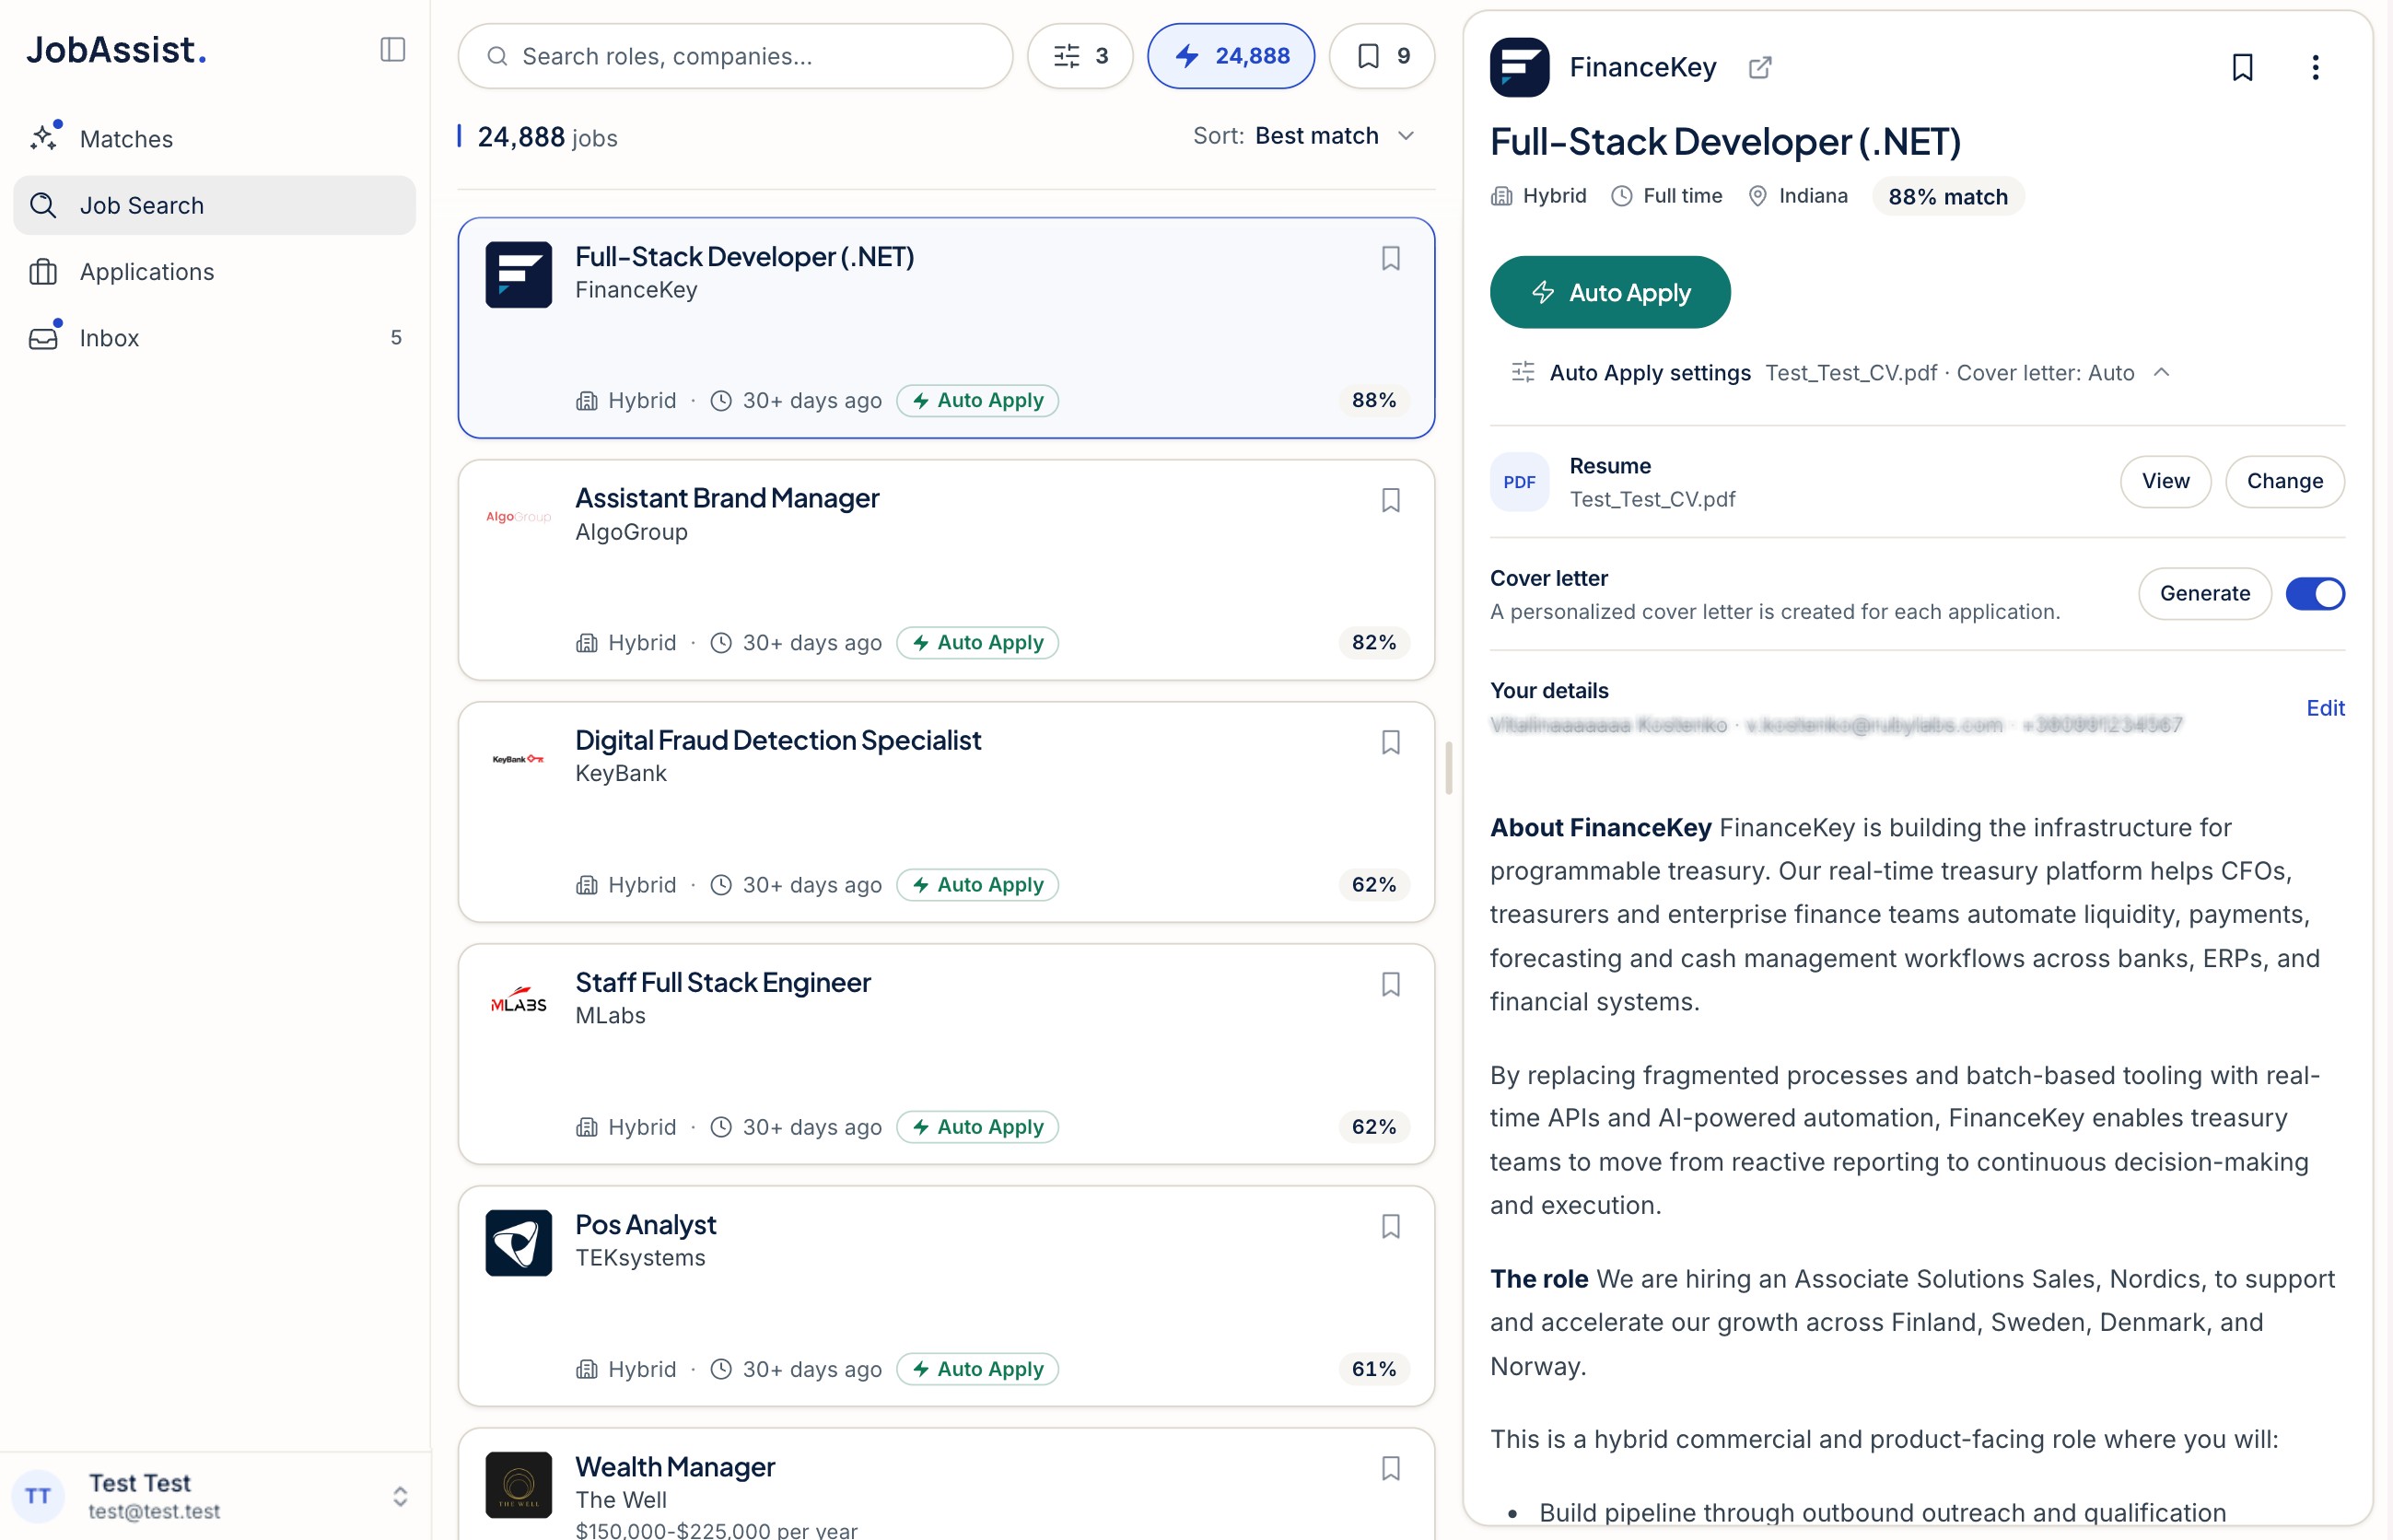Click the TT user avatar
2393x1540 pixels.
(38, 1496)
